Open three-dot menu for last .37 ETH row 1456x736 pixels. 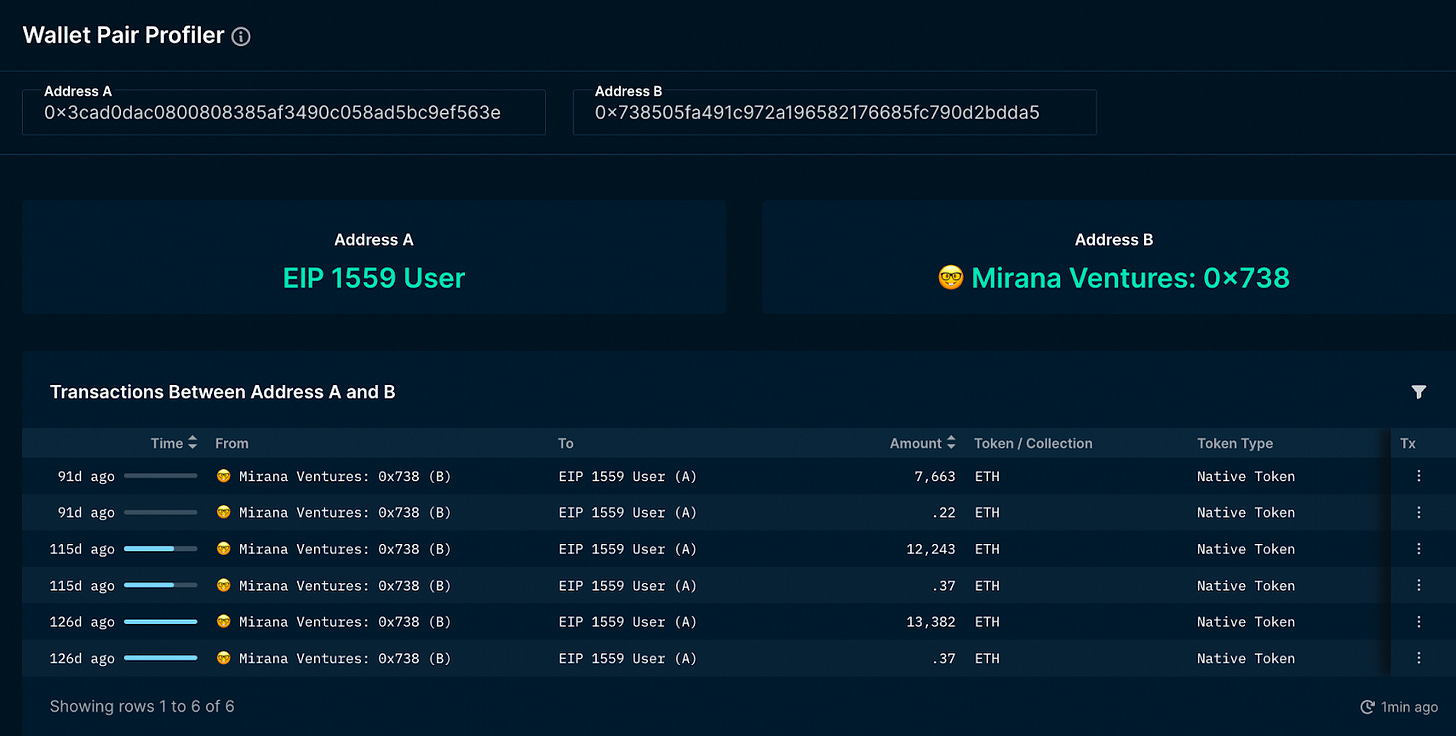tap(1418, 658)
